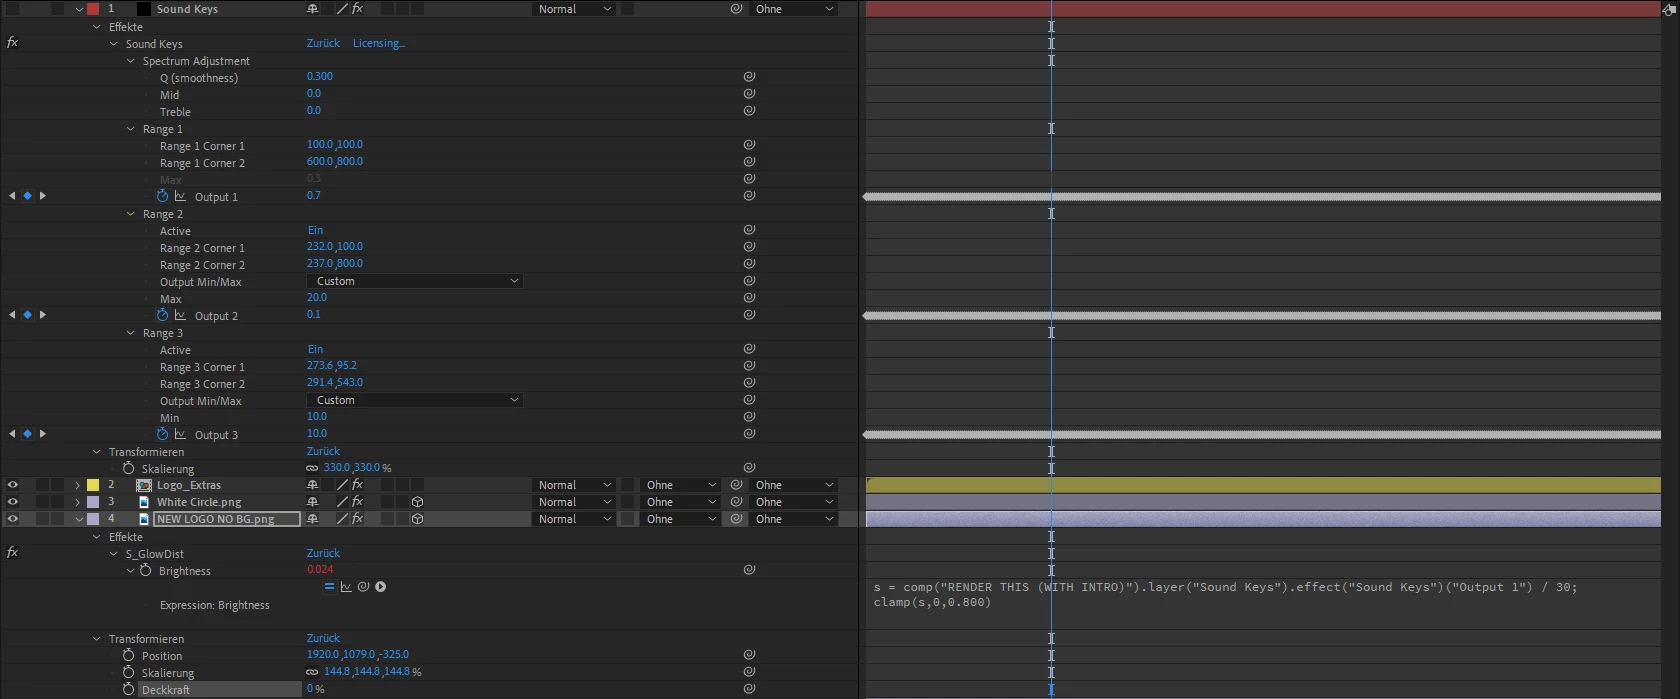1680x699 pixels.
Task: Open parent dropdown for NEW LOGO NO BG.png
Action: [x=794, y=519]
